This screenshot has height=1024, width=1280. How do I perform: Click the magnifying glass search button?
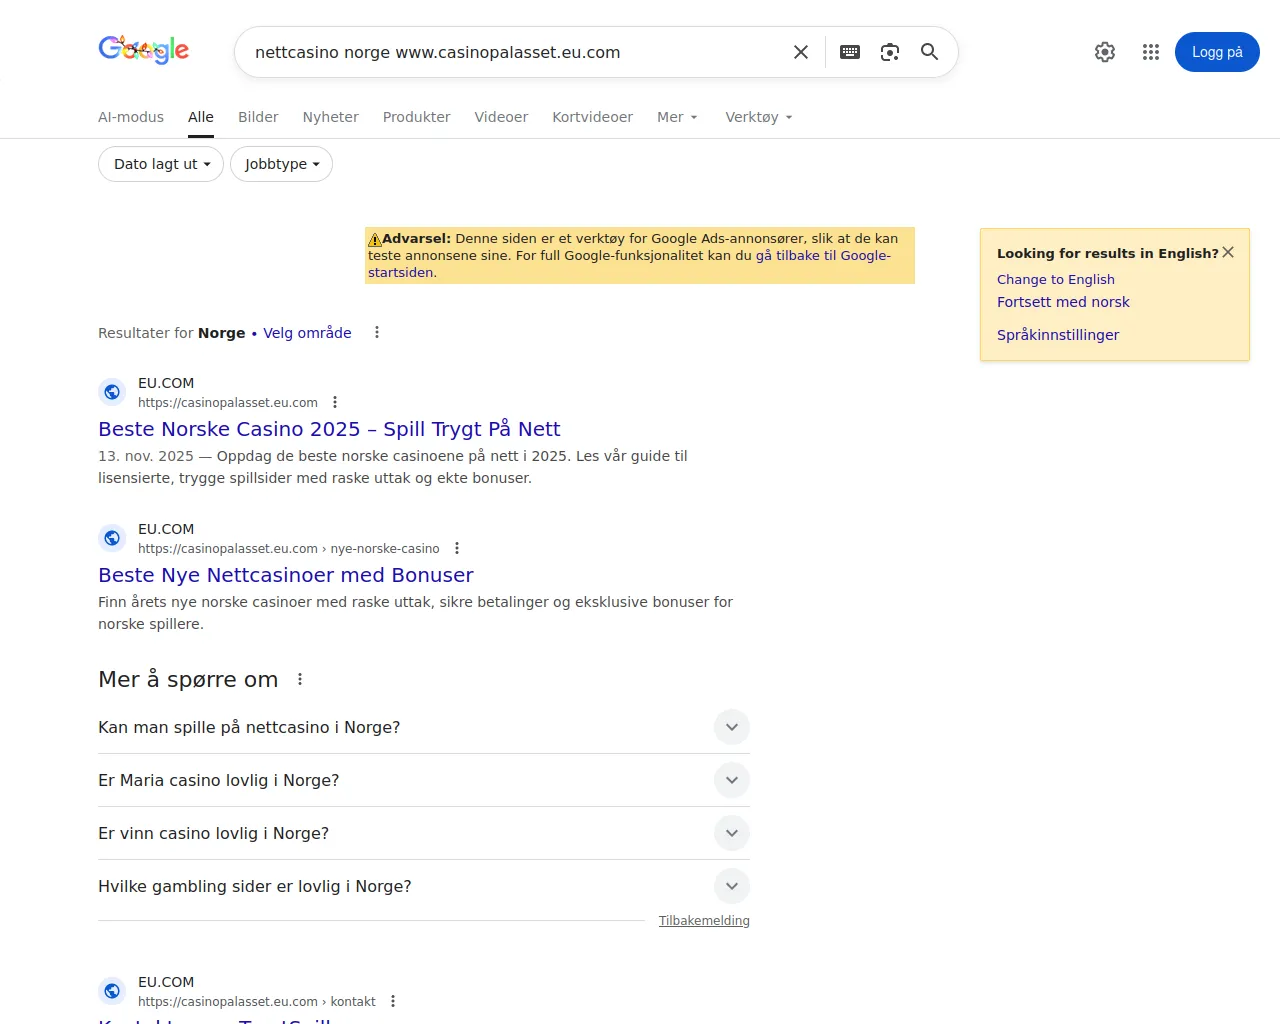pyautogui.click(x=929, y=52)
